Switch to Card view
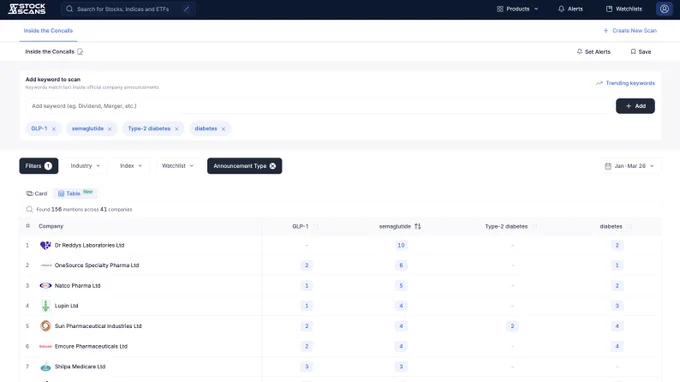Viewport: 680px width, 382px height. 37,193
